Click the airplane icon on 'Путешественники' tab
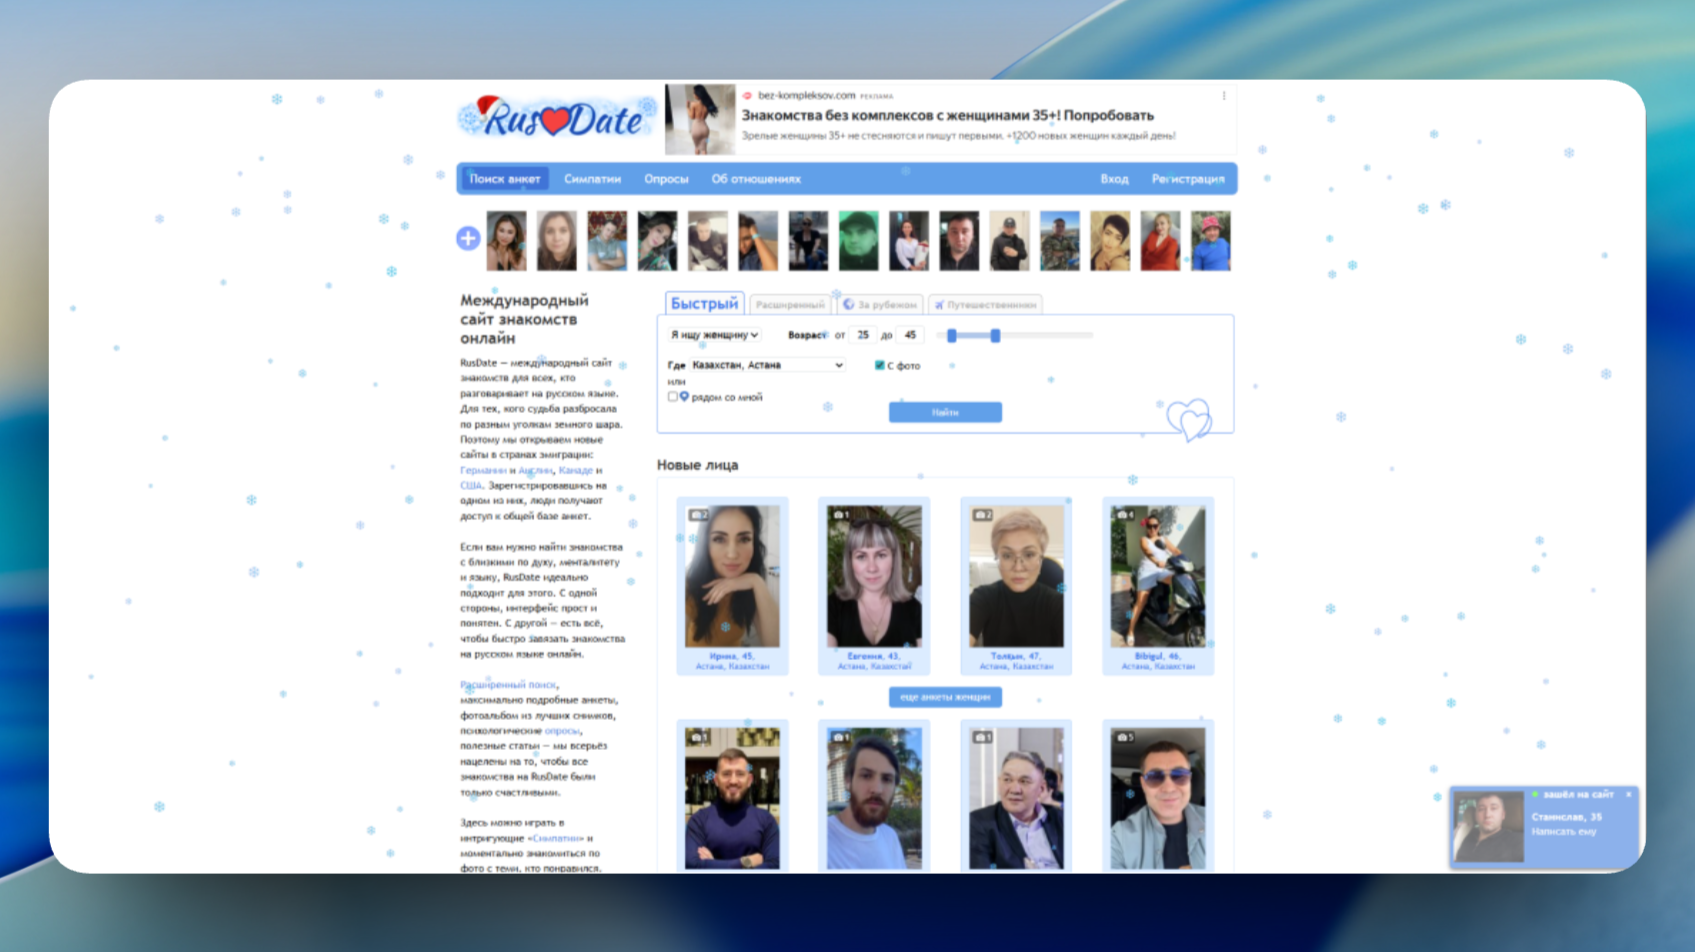1695x952 pixels. (939, 305)
